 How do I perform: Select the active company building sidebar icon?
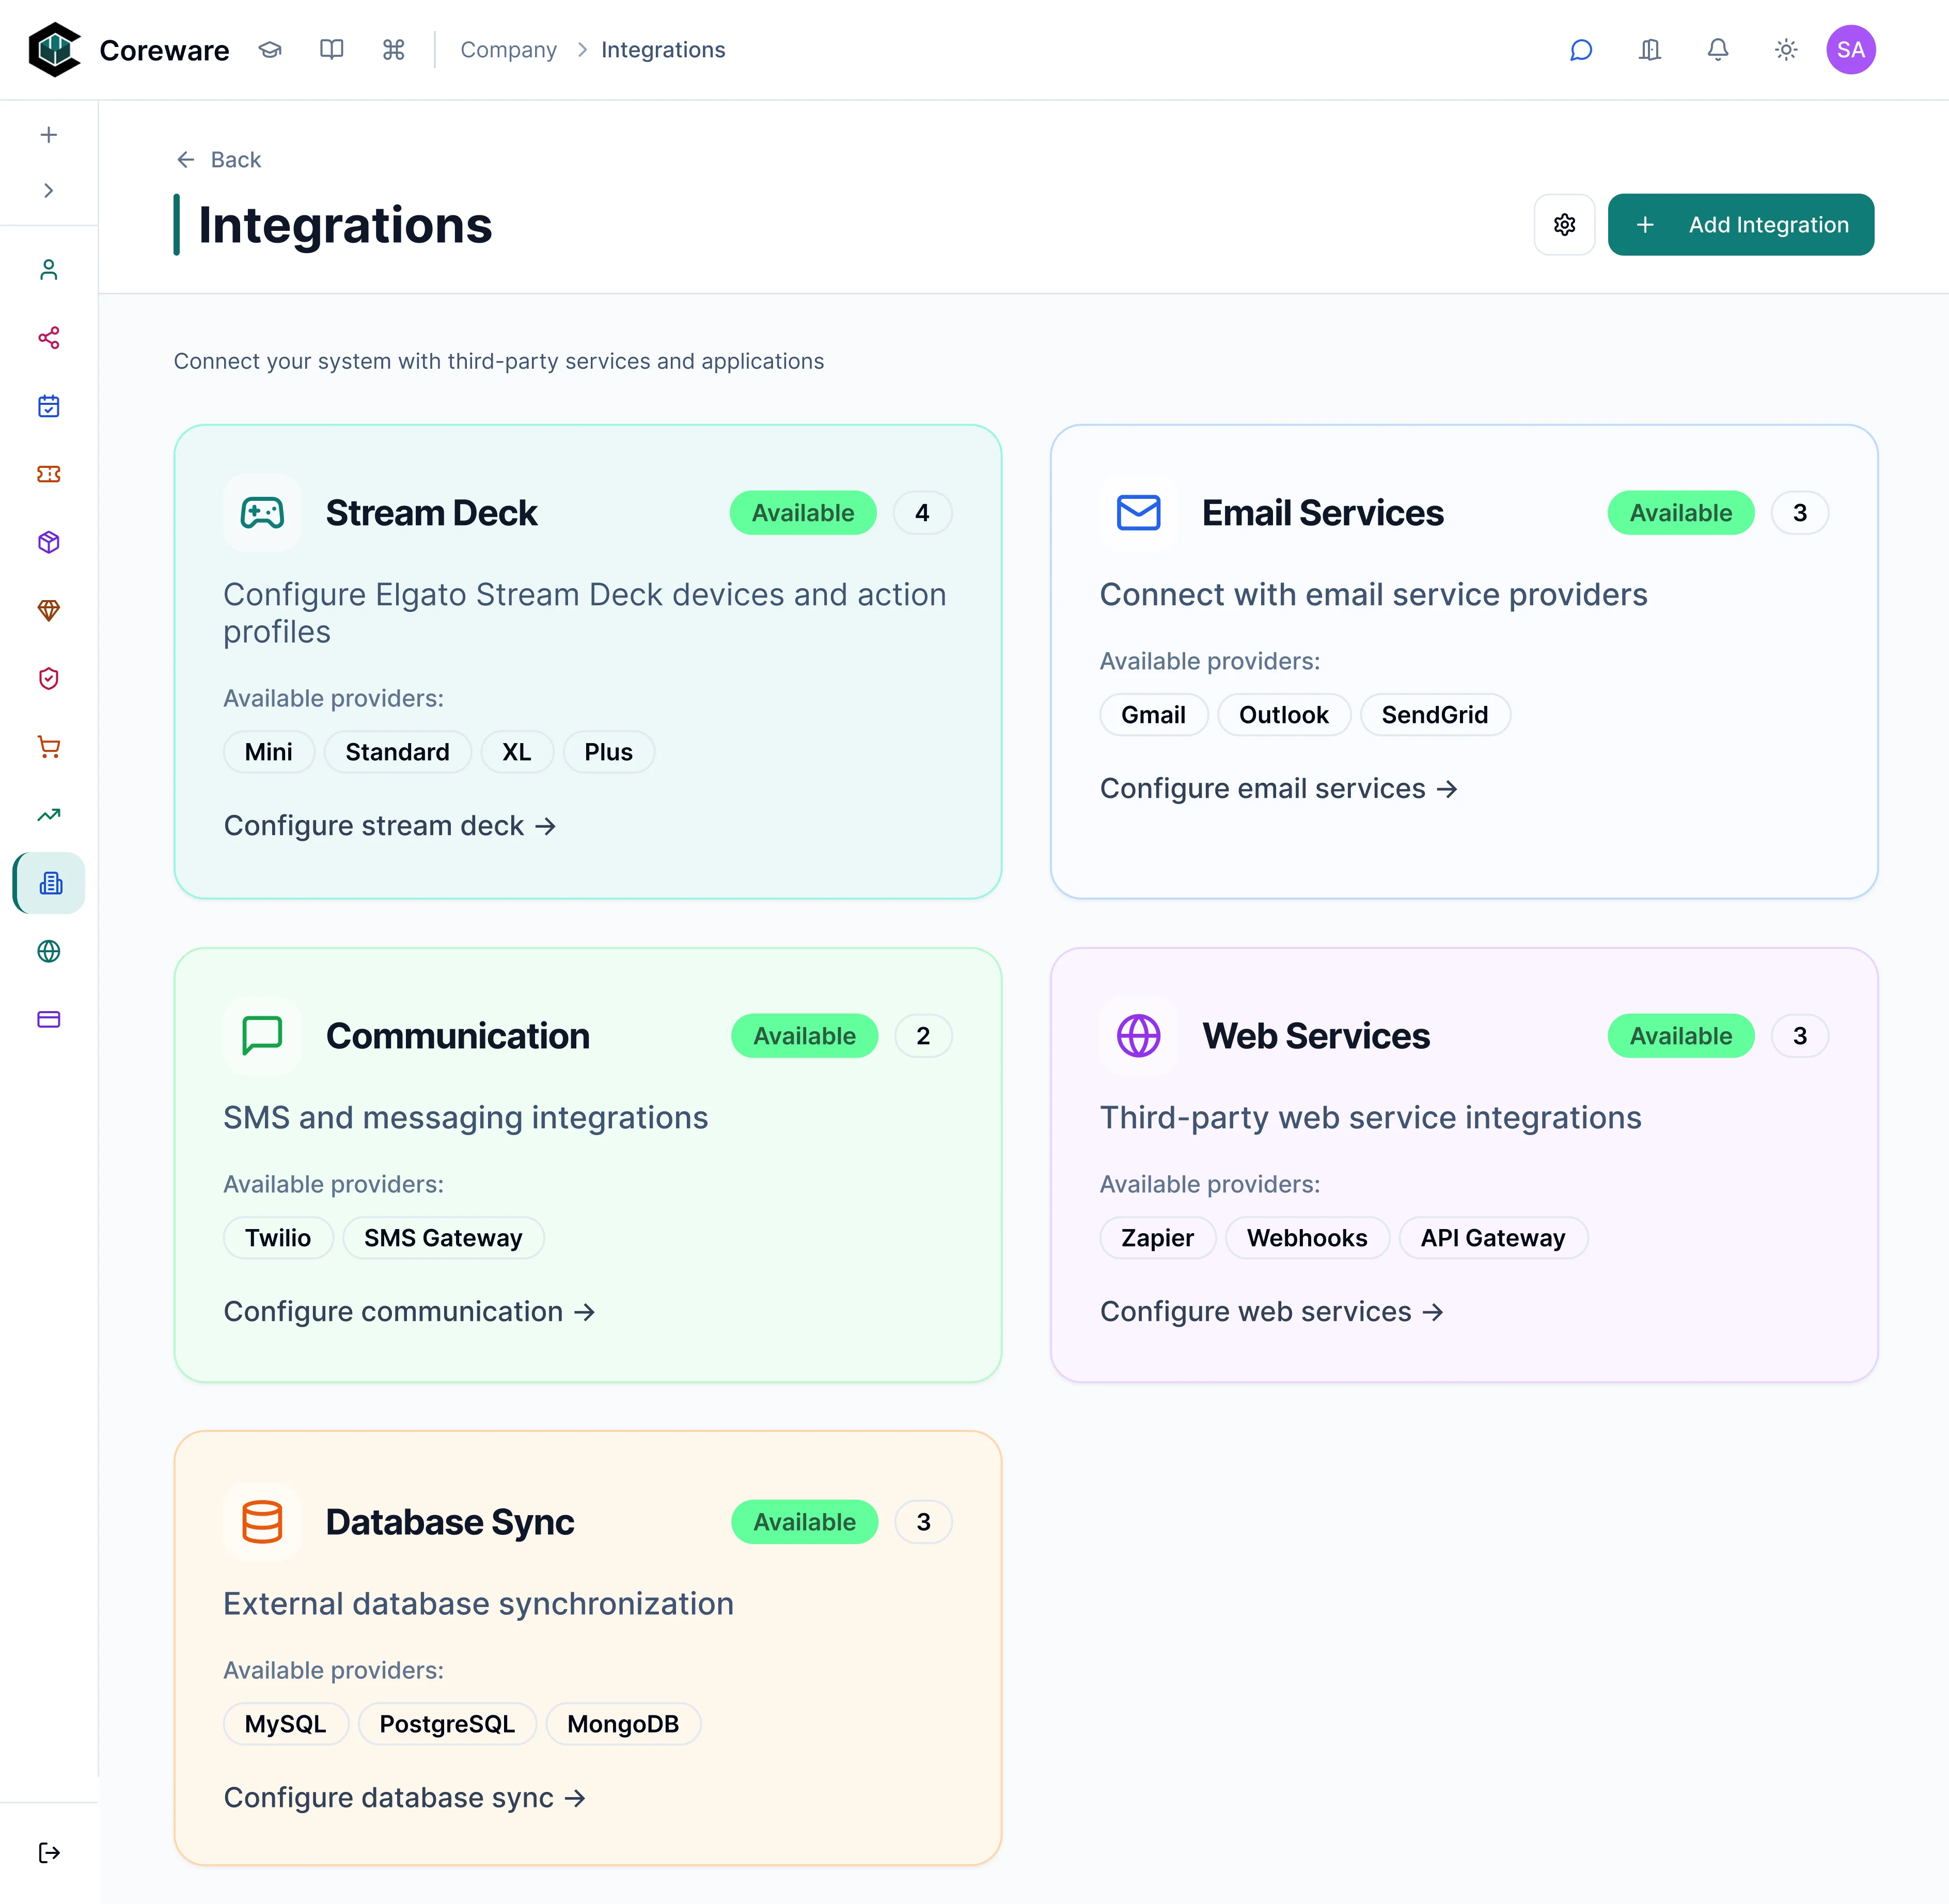(x=50, y=883)
